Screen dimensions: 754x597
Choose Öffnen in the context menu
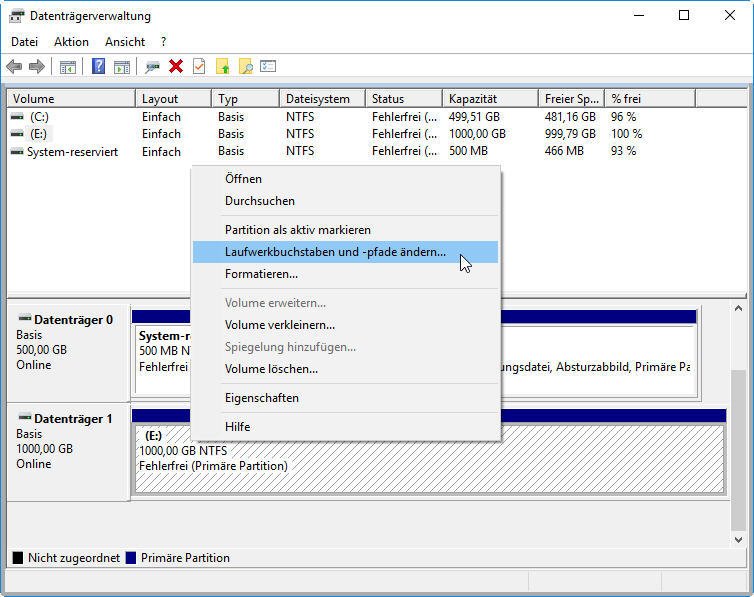345,179
